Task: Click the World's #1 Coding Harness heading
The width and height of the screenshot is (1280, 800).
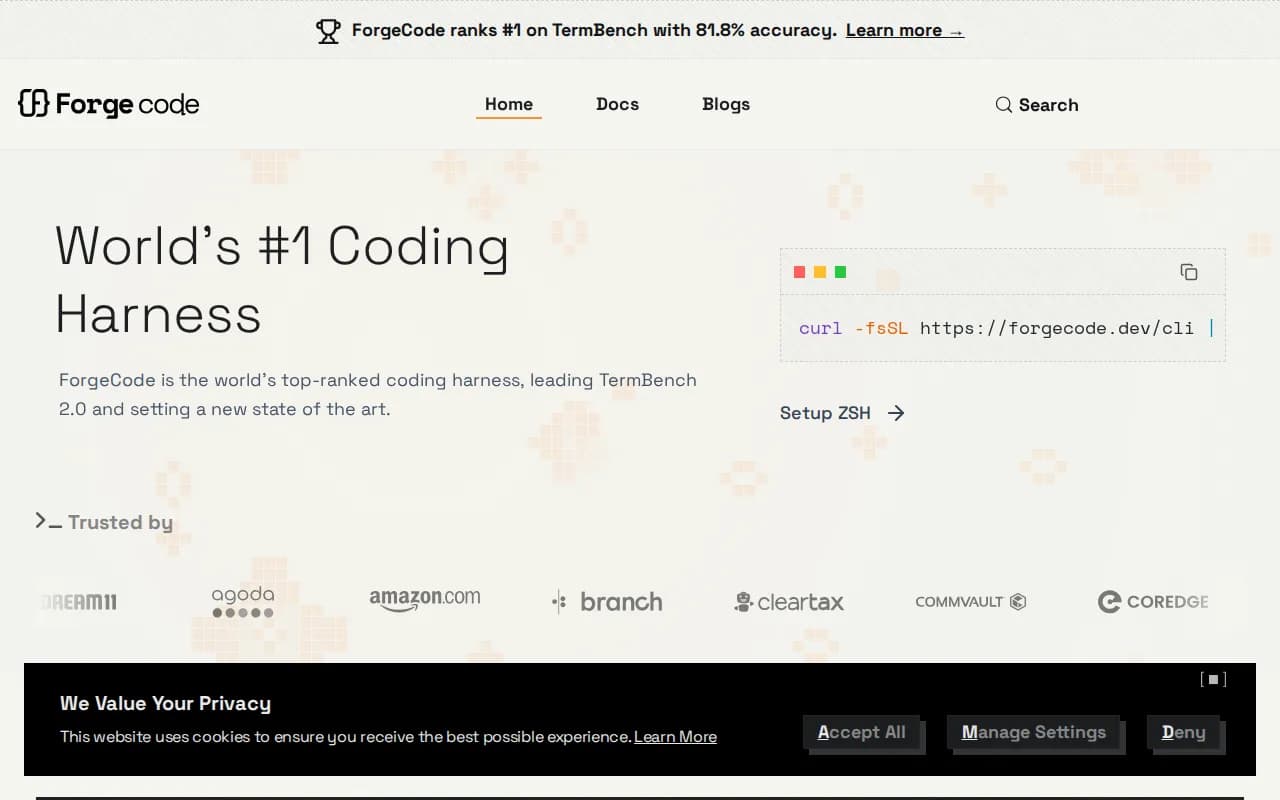Action: pos(282,280)
